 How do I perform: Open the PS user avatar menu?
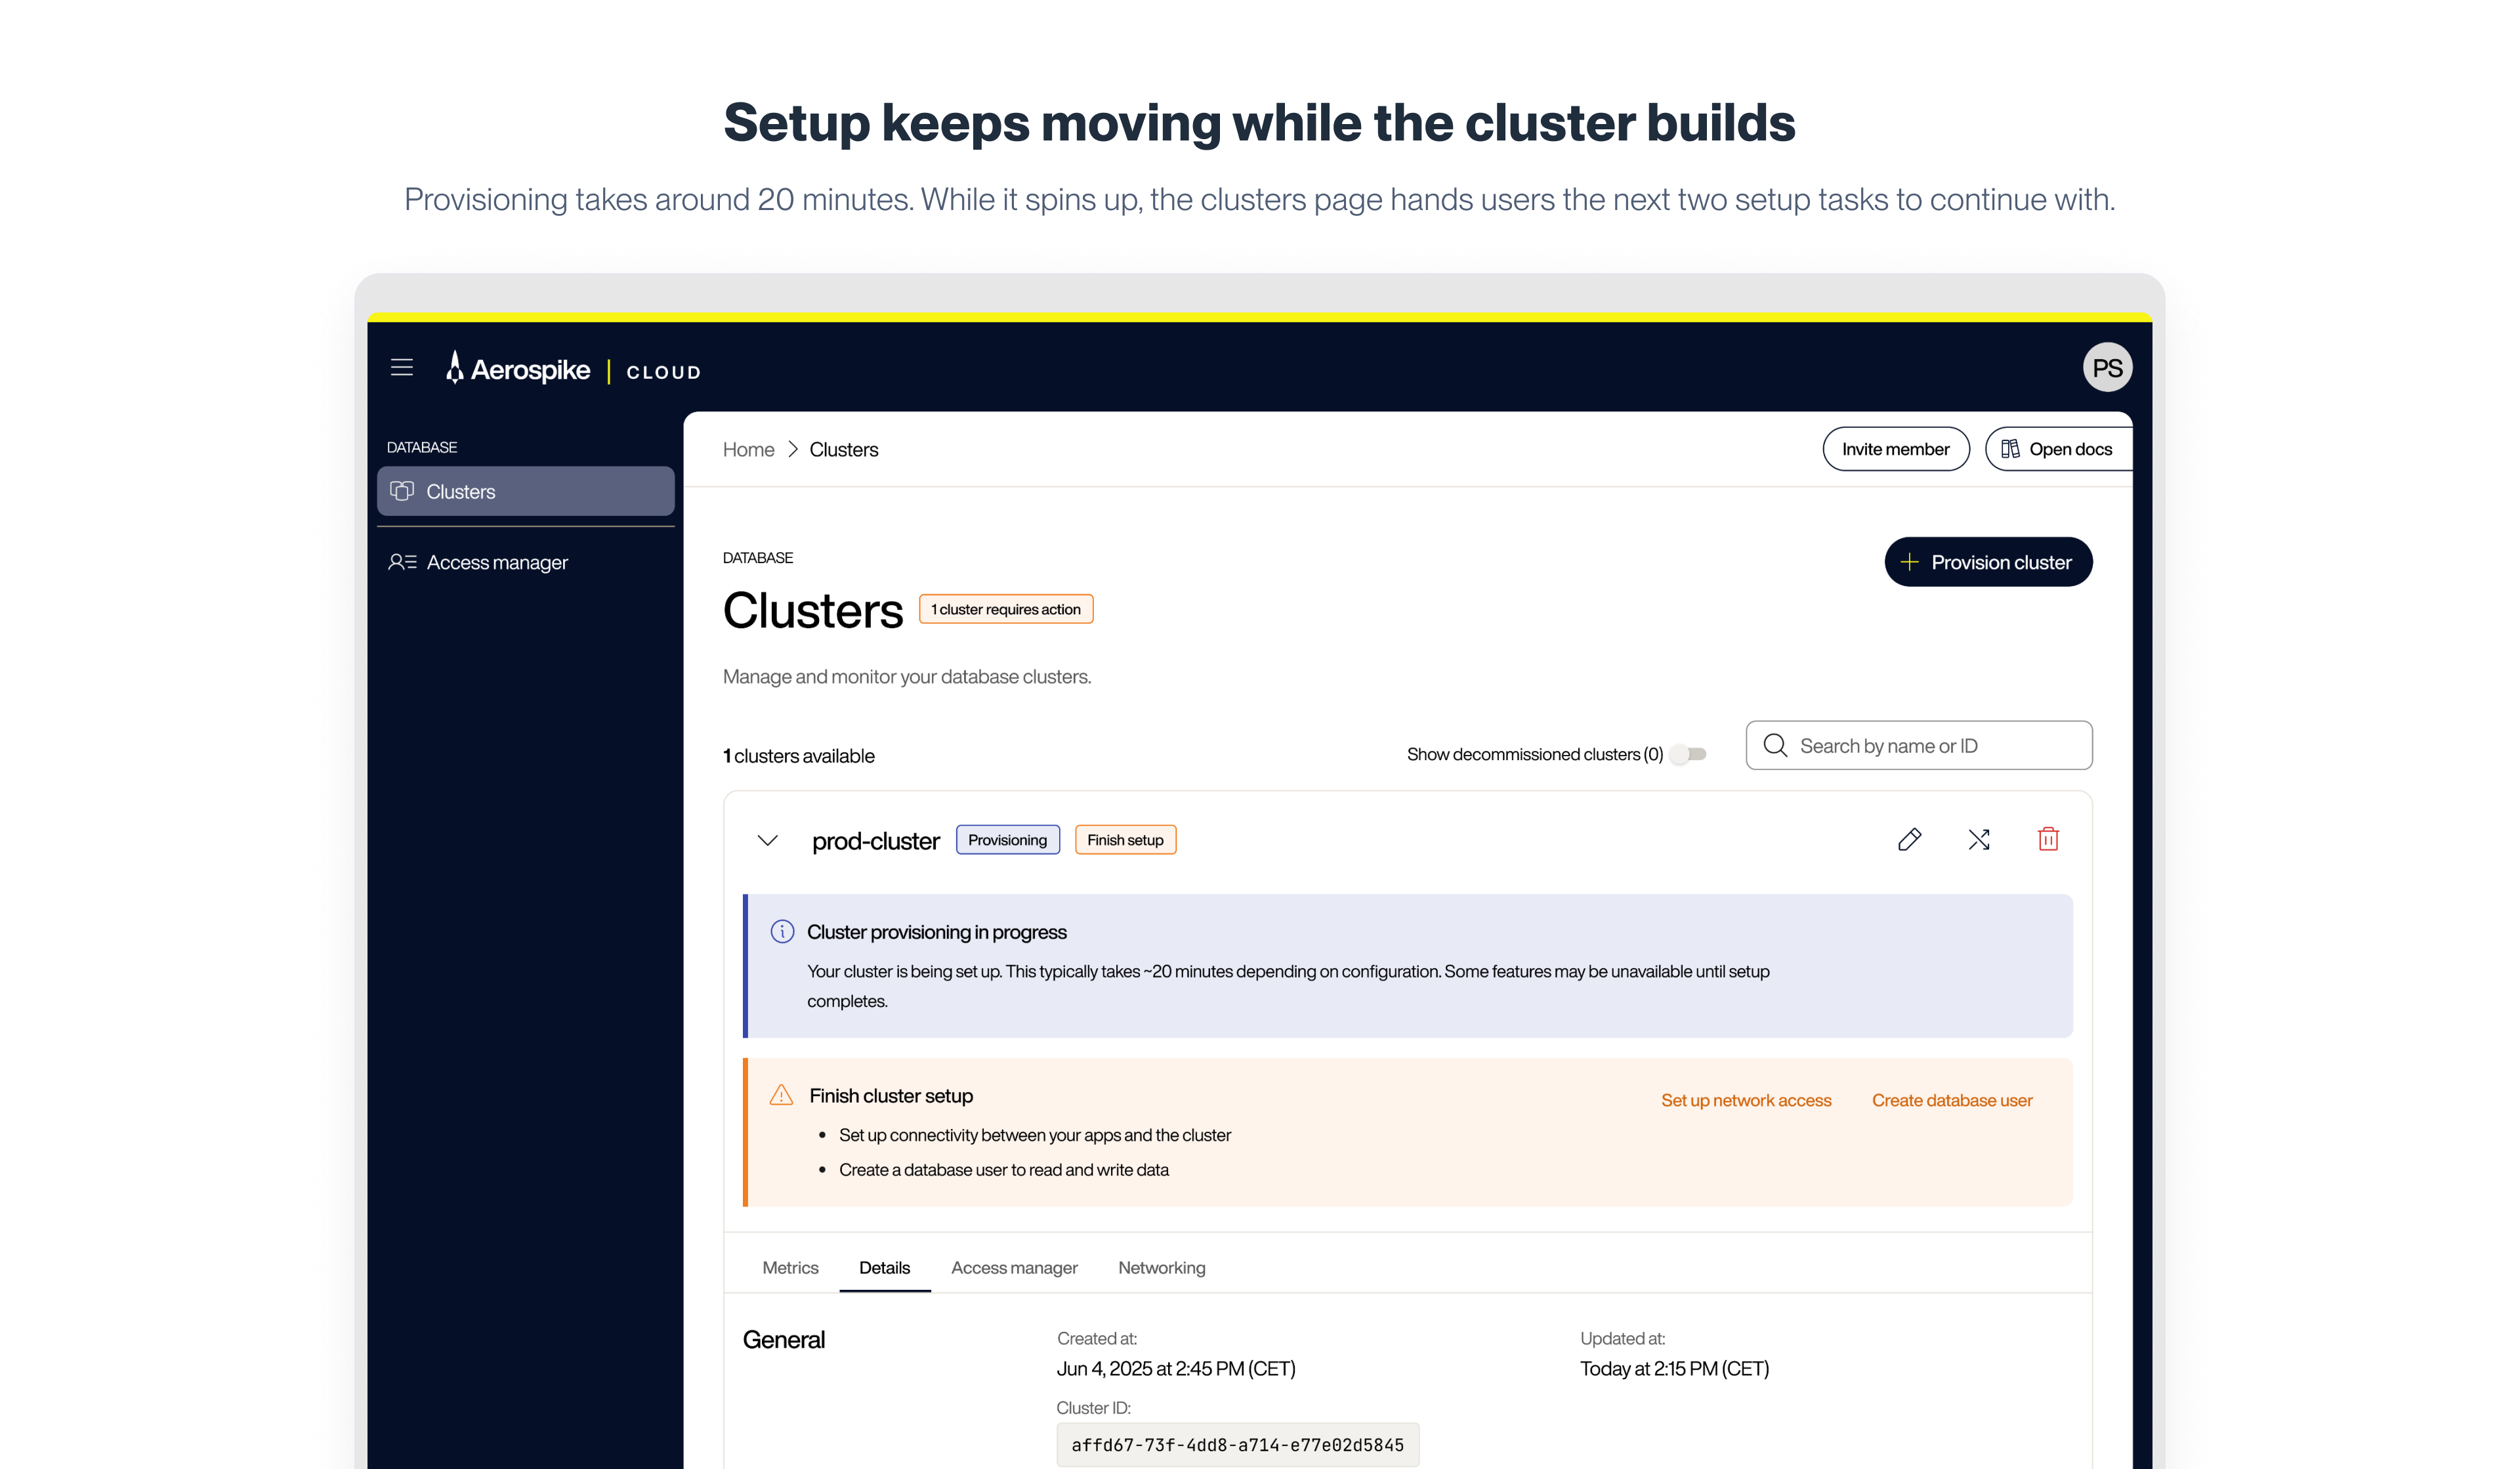coord(2107,368)
